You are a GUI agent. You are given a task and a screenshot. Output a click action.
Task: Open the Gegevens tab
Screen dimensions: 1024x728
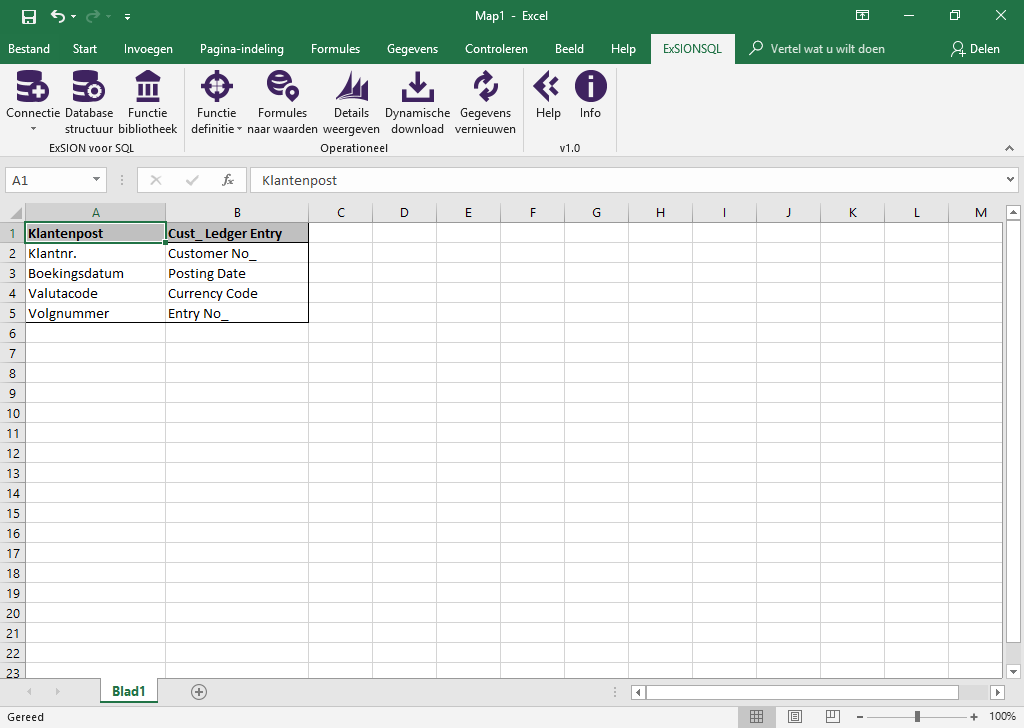coord(412,49)
